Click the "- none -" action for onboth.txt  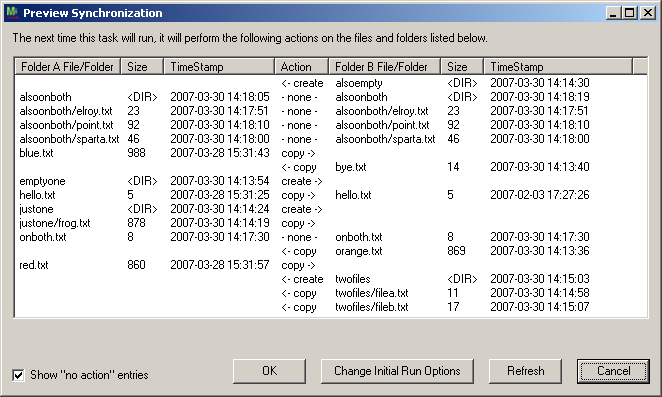[x=299, y=237]
